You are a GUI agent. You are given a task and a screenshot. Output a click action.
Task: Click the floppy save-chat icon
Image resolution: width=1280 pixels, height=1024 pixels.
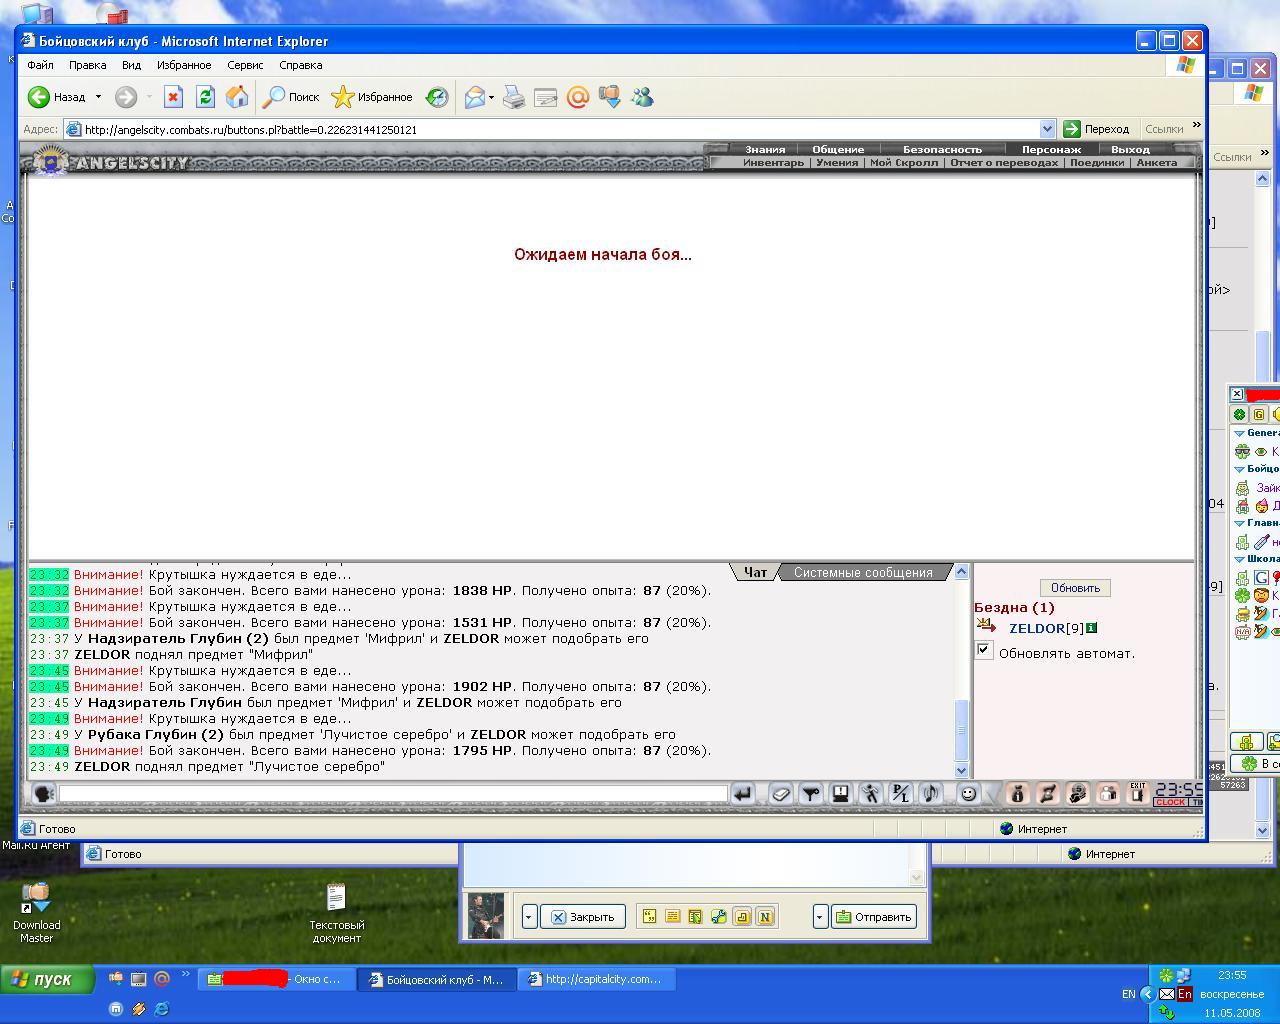pyautogui.click(x=841, y=794)
